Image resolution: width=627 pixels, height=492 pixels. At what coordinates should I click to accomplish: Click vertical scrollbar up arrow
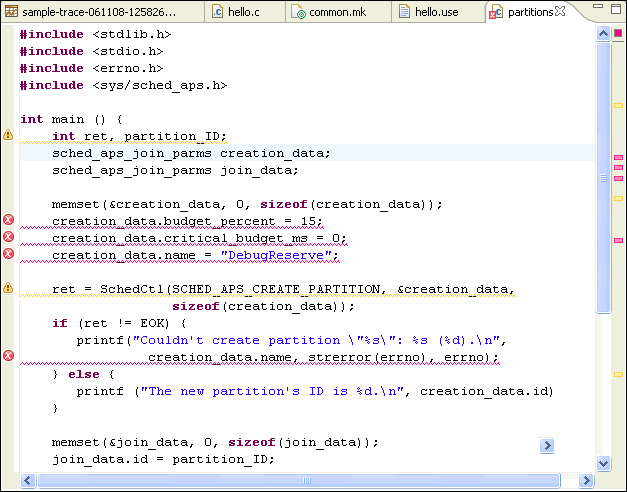point(603,34)
